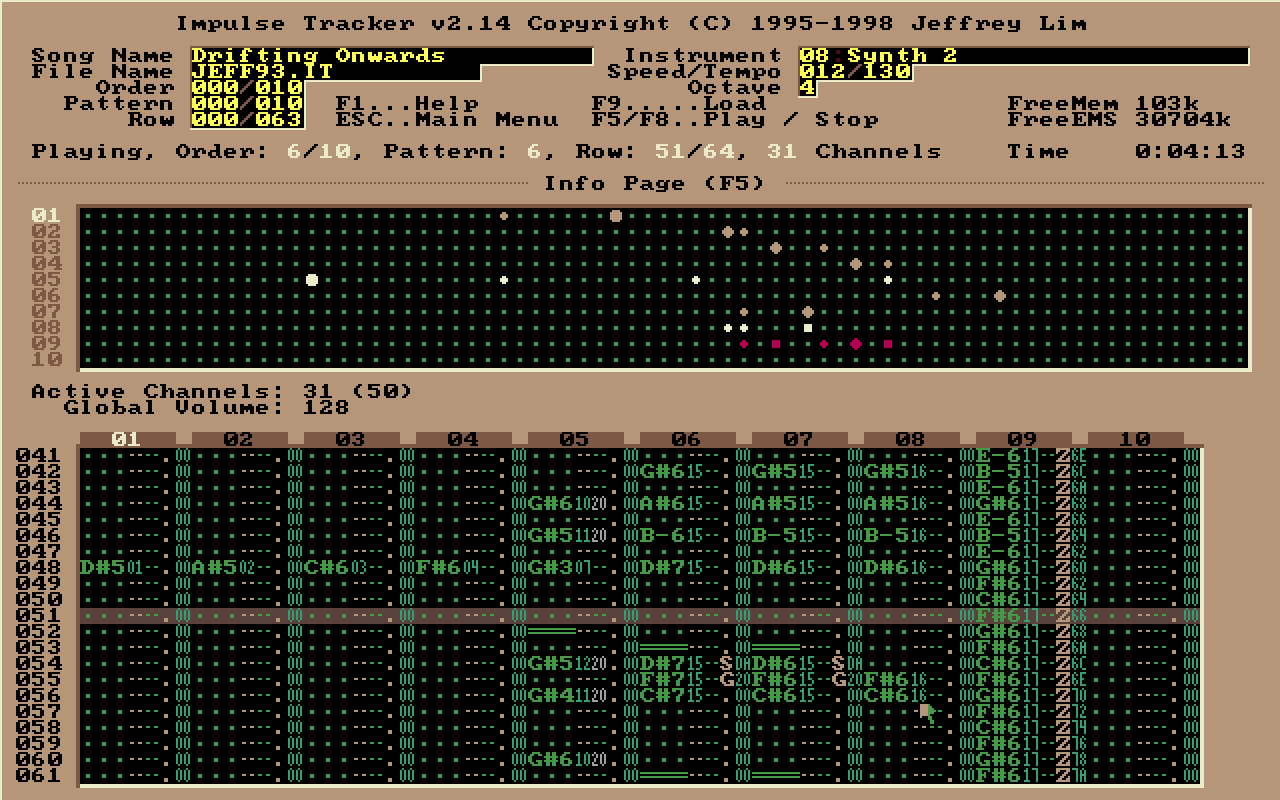Viewport: 1280px width, 800px height.
Task: Click the Pattern value 000/010 in the header
Action: coord(247,104)
